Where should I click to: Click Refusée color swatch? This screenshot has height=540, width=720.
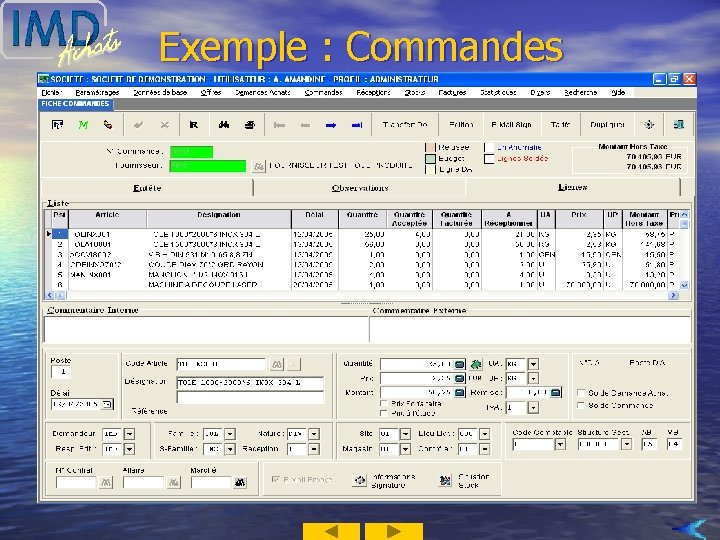(x=430, y=147)
